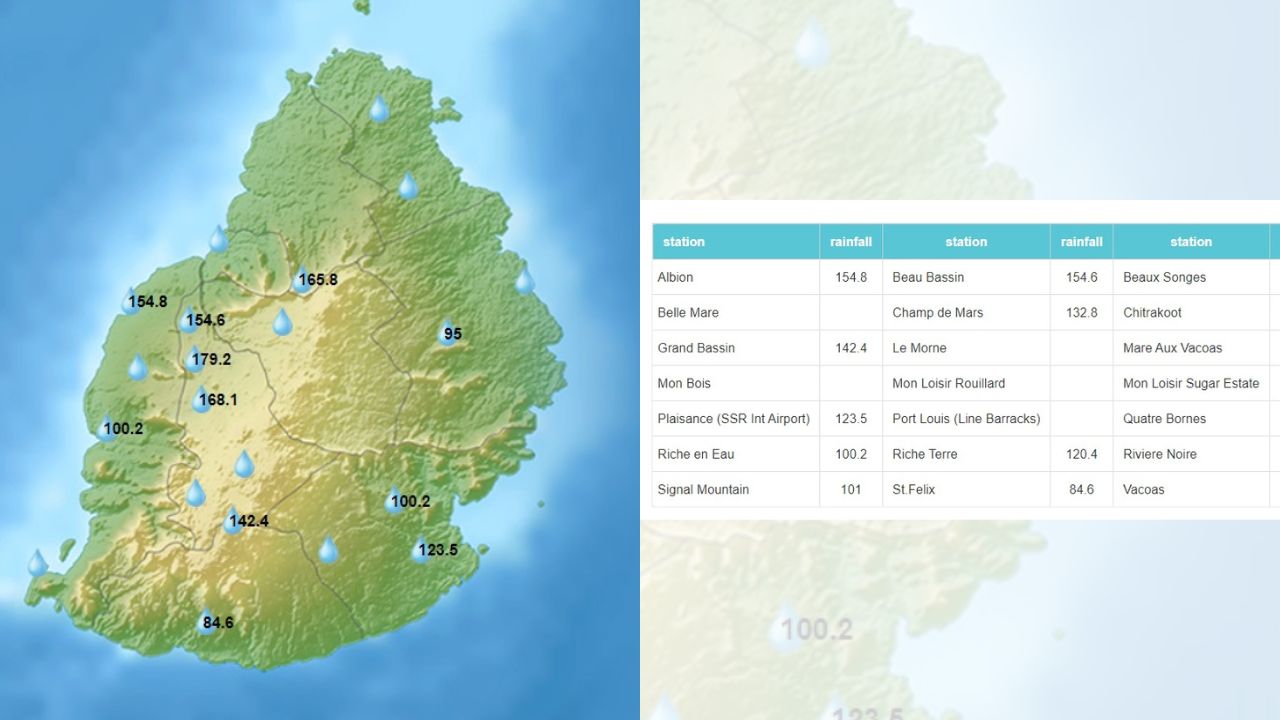Viewport: 1280px width, 720px height.
Task: Select the Beau Bassin station cell
Action: tap(928, 277)
